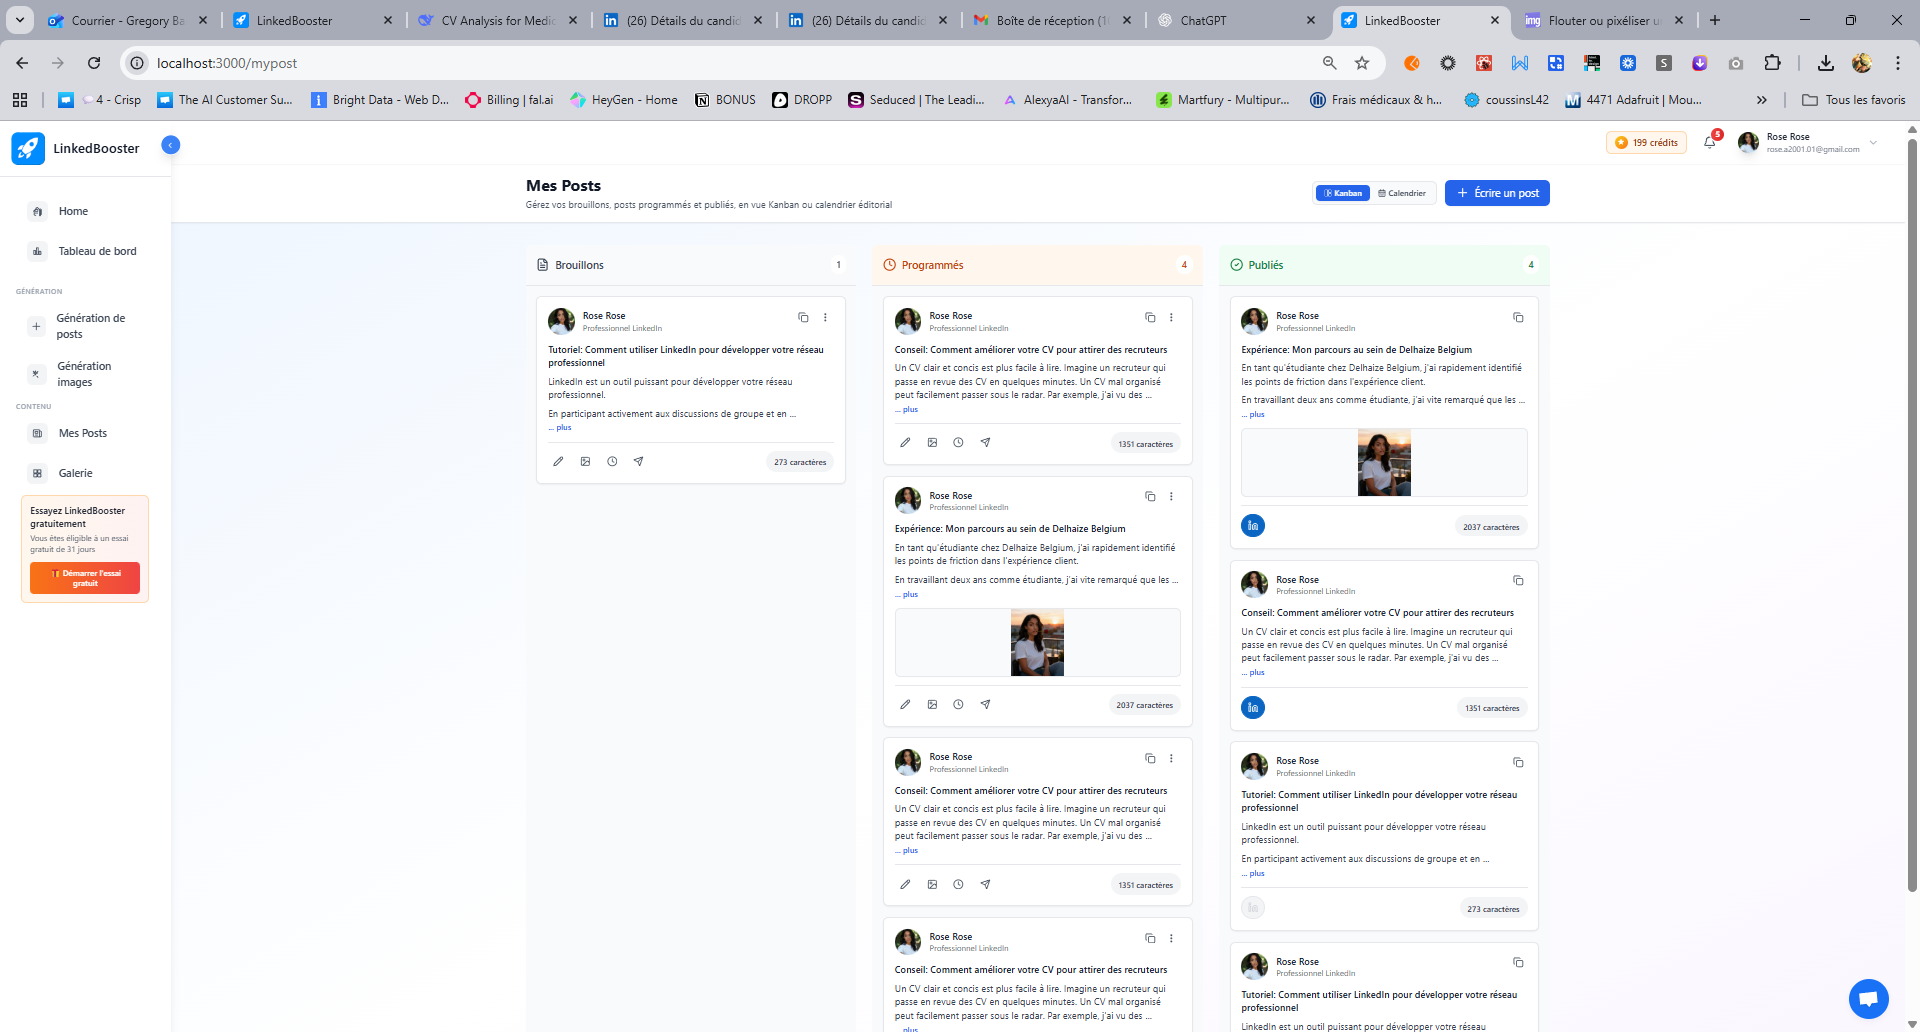Collapse the sidebar with the blue arrow

171,145
